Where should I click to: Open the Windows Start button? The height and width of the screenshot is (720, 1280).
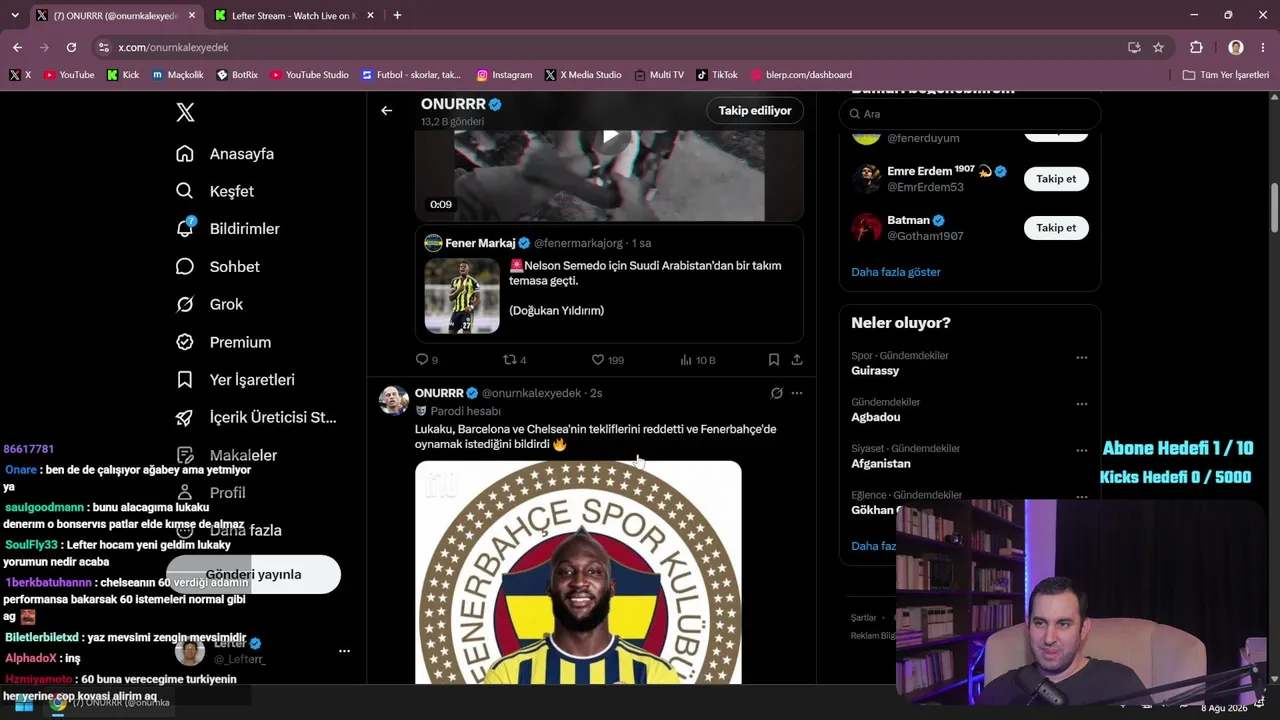[22, 703]
